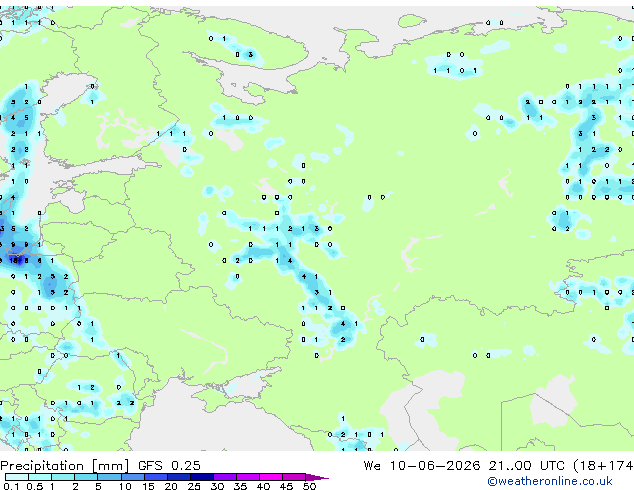Pick the 20–25 mm dark blue legend box
Screen dimensions: 634x490
[179, 477]
